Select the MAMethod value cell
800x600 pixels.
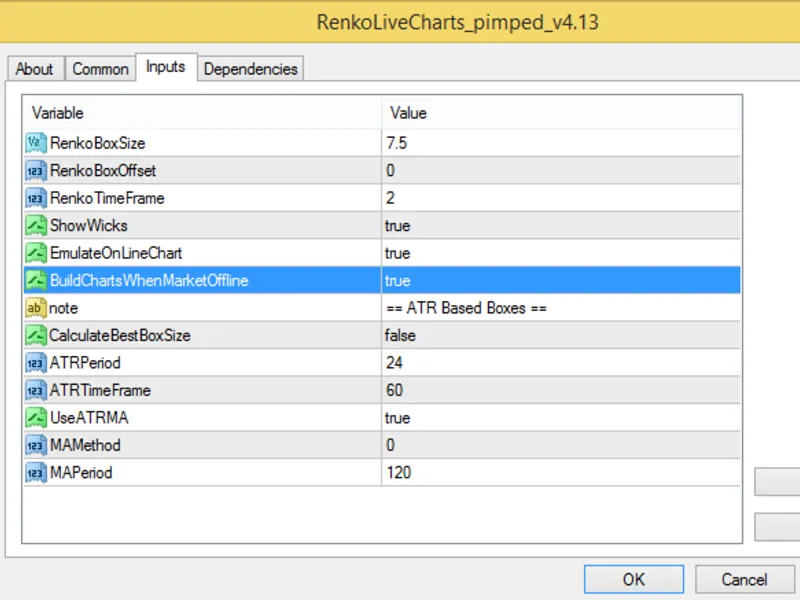tap(561, 445)
